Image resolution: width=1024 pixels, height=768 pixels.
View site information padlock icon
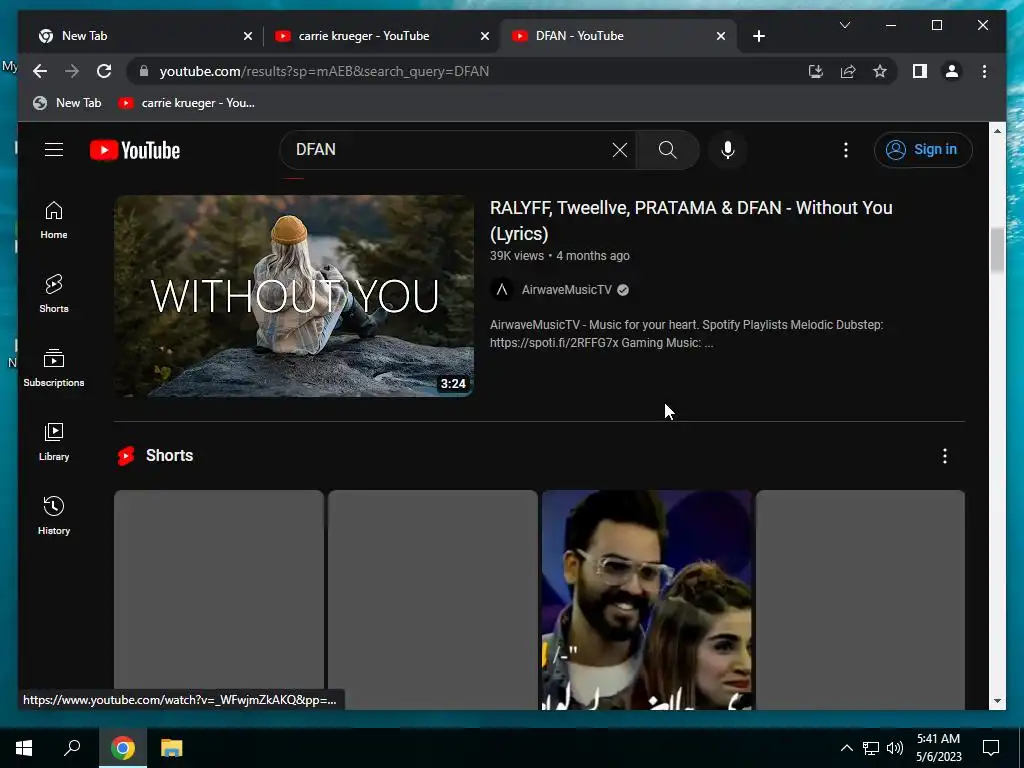point(144,71)
